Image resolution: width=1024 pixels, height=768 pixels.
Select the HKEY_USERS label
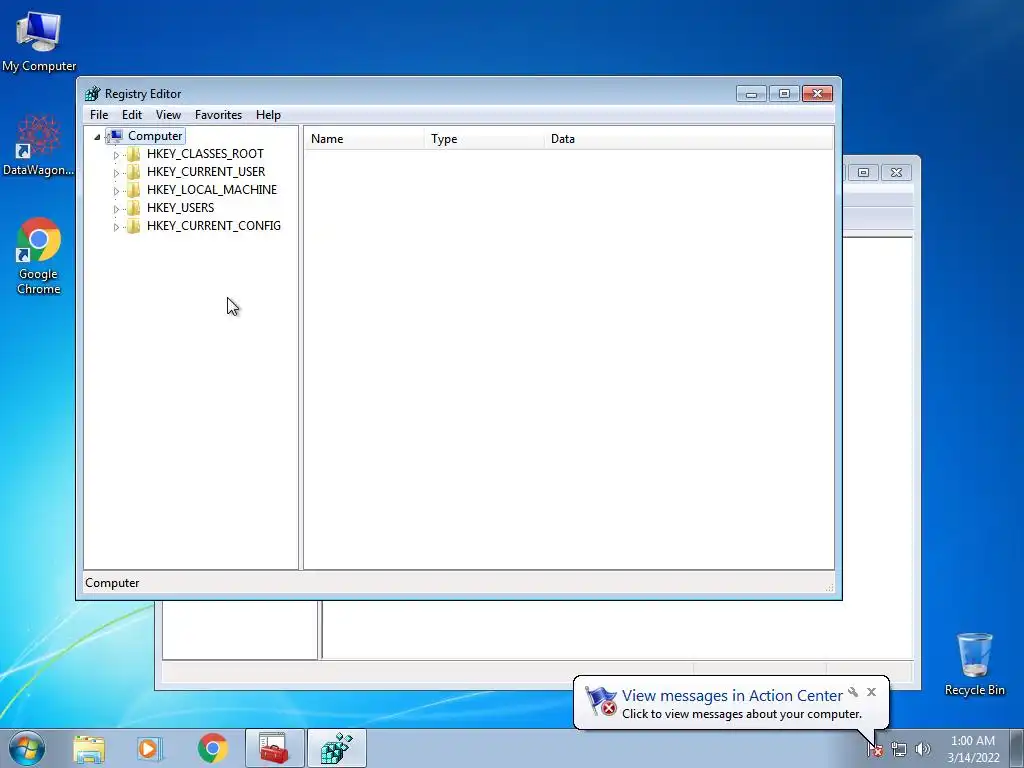point(180,208)
